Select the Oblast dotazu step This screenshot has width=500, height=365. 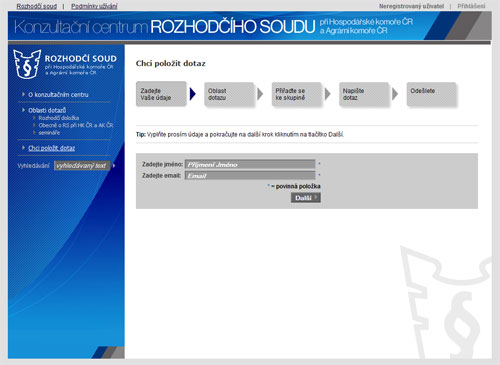pos(229,94)
